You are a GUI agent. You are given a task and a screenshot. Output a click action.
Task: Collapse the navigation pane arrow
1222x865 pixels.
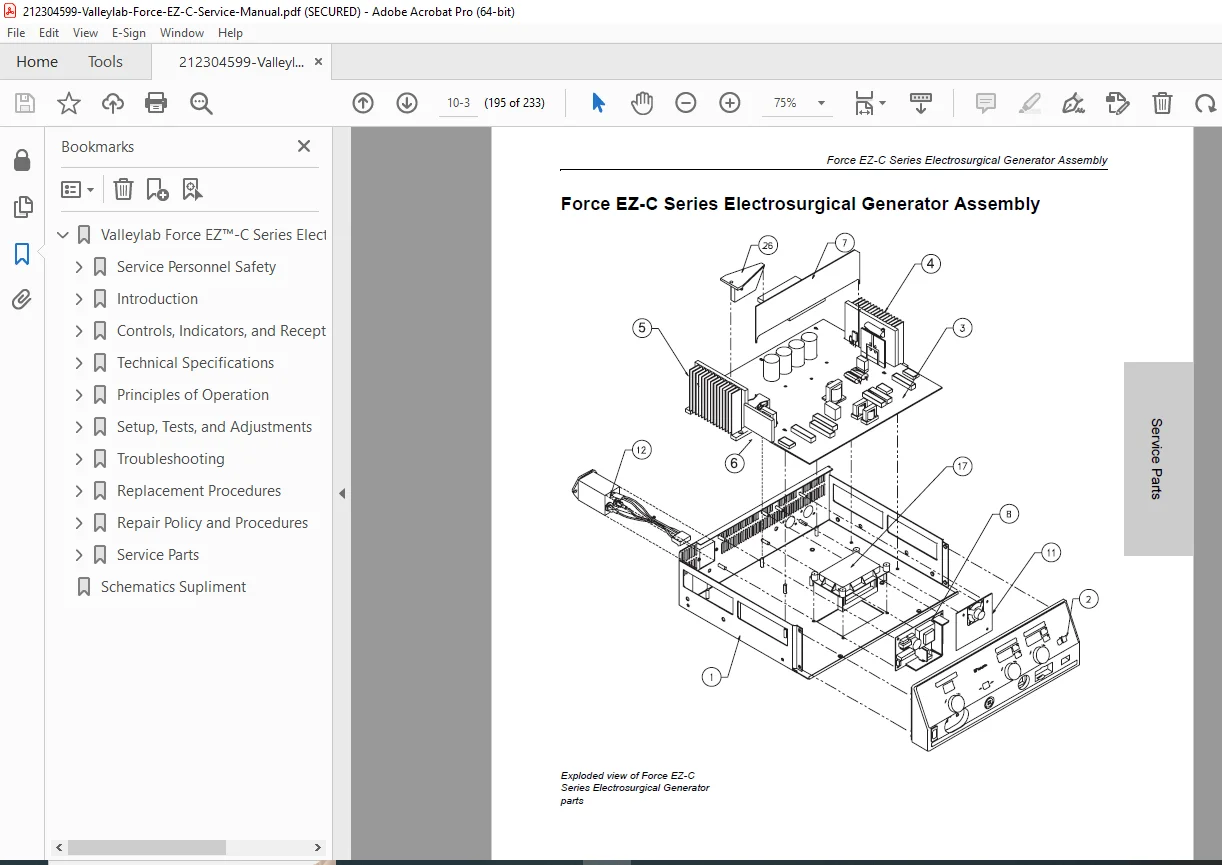342,494
